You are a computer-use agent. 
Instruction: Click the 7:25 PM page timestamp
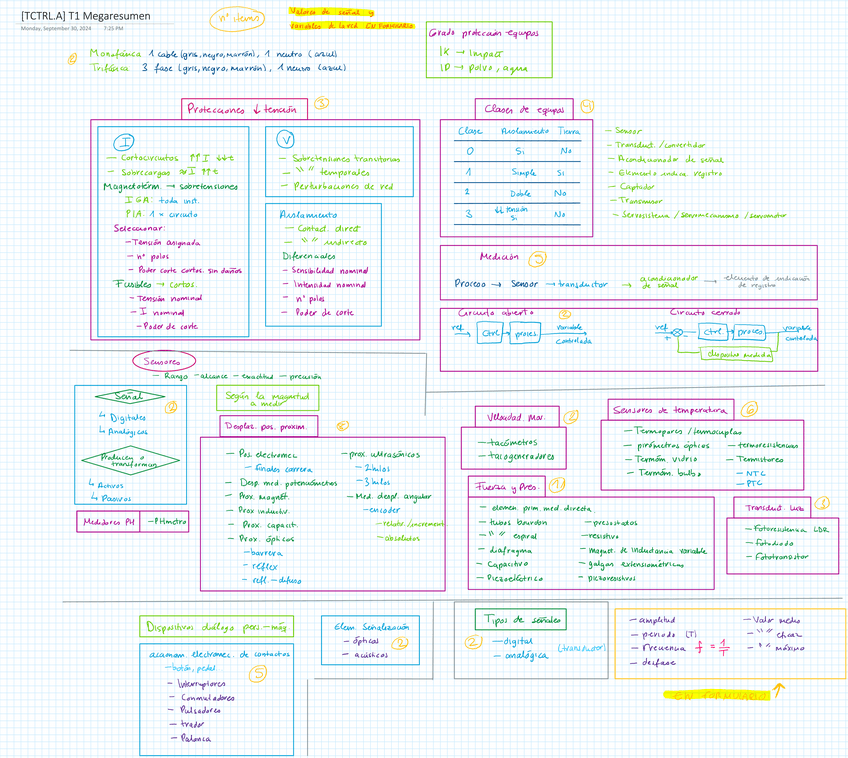[x=114, y=28]
